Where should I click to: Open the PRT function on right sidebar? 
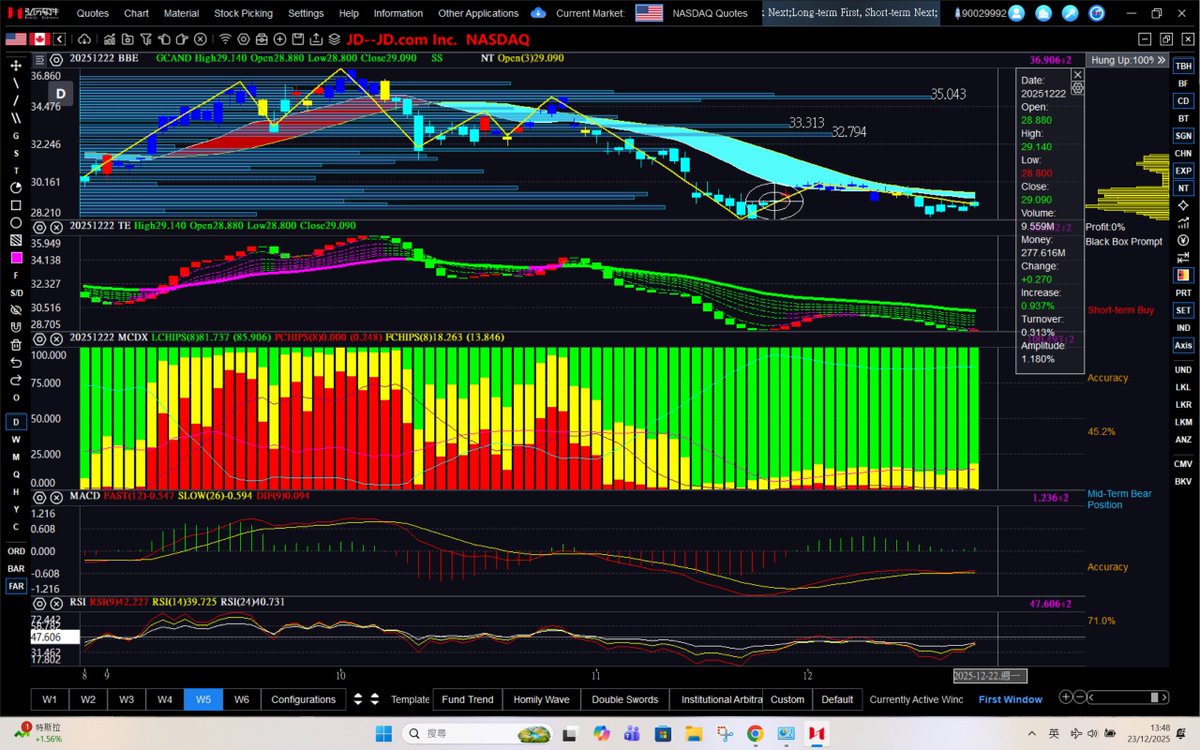coord(1185,294)
